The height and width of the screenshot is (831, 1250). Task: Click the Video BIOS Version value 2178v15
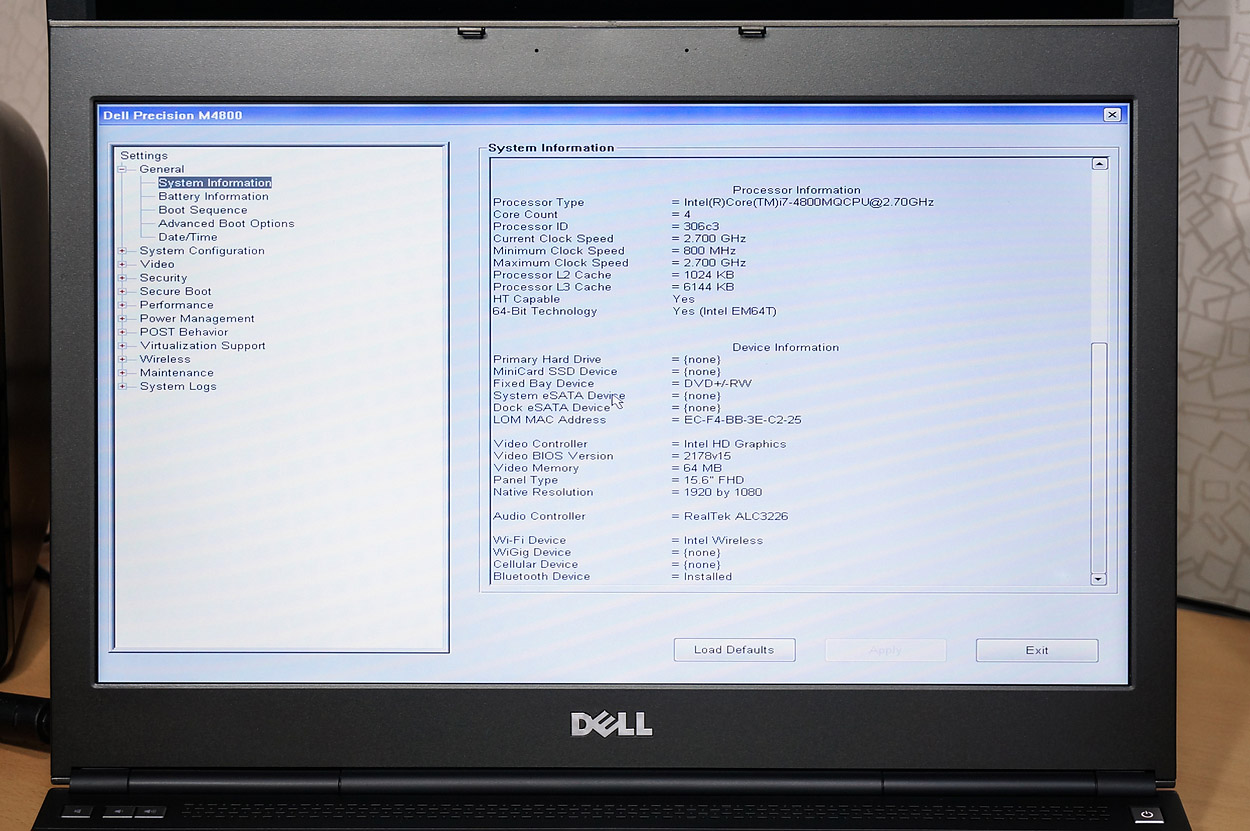tap(707, 456)
